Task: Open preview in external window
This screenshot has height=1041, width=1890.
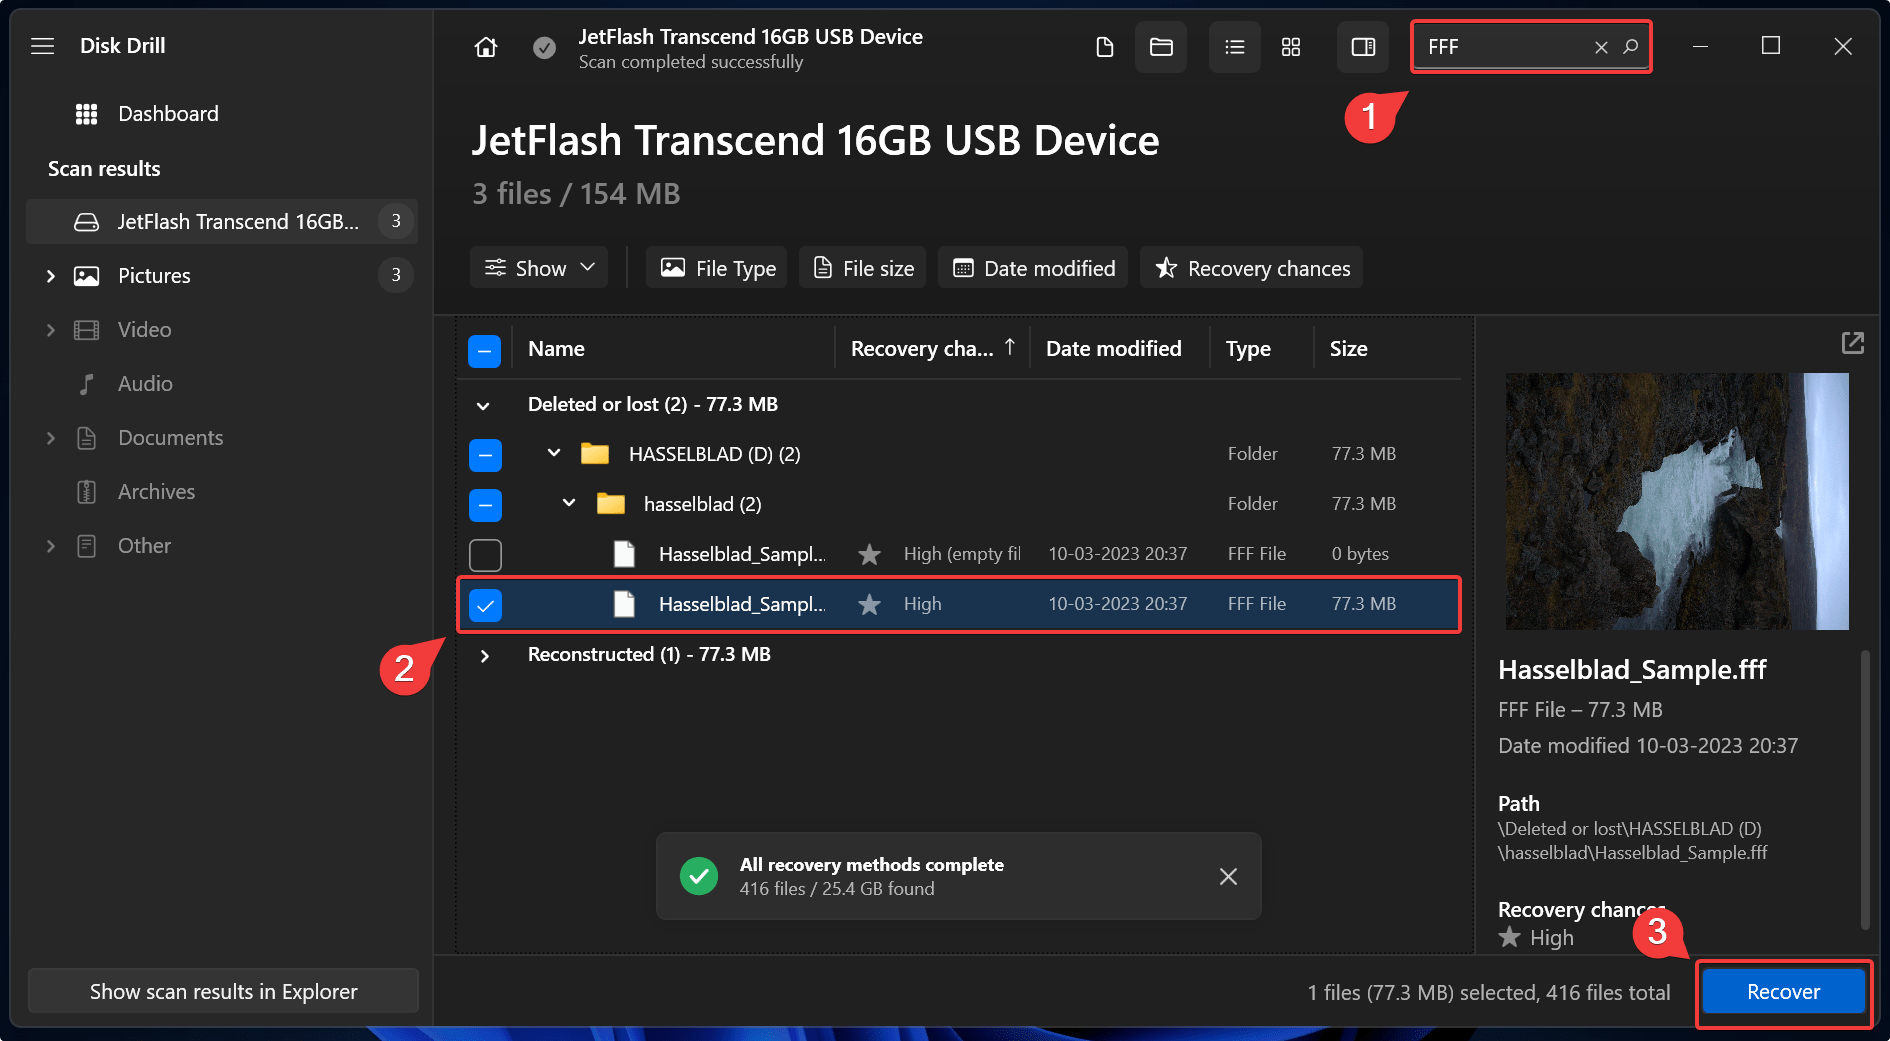Action: click(1852, 343)
